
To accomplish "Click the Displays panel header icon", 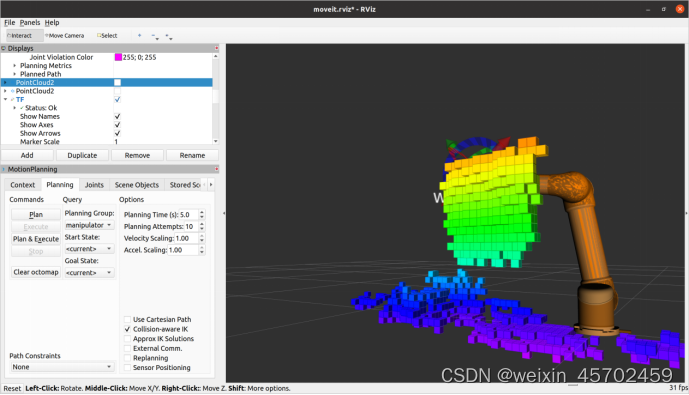I will coord(4,48).
